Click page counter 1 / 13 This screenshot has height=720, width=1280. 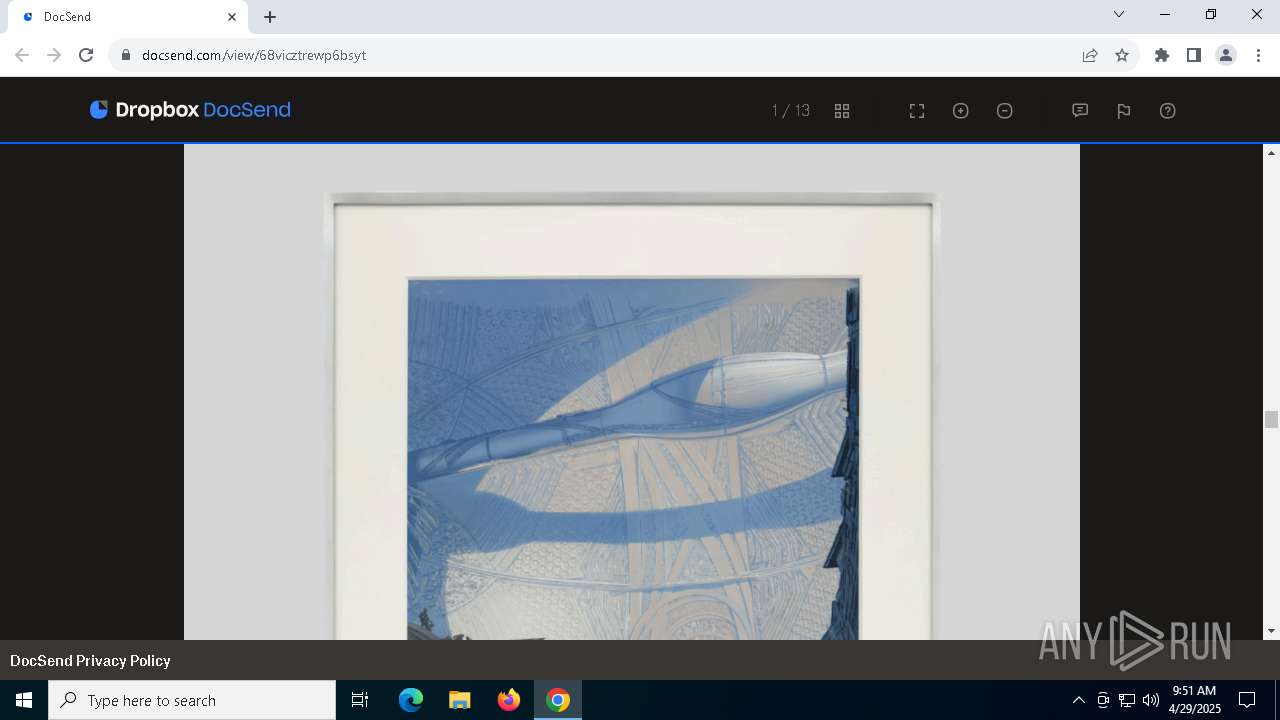click(x=791, y=111)
